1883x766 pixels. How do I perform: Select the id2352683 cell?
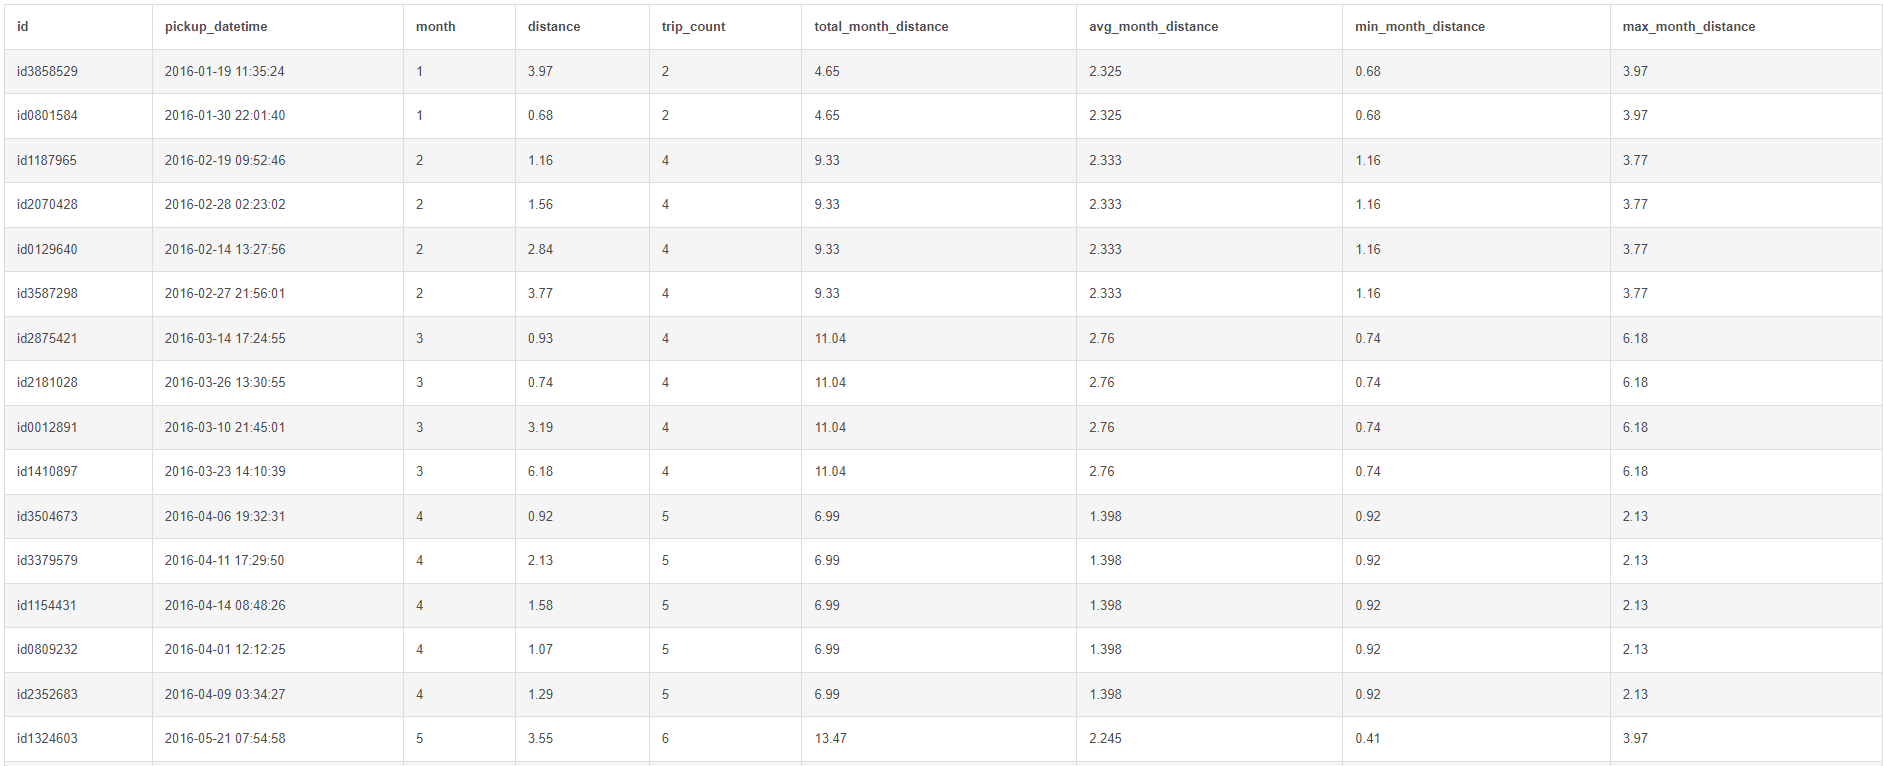pos(47,695)
